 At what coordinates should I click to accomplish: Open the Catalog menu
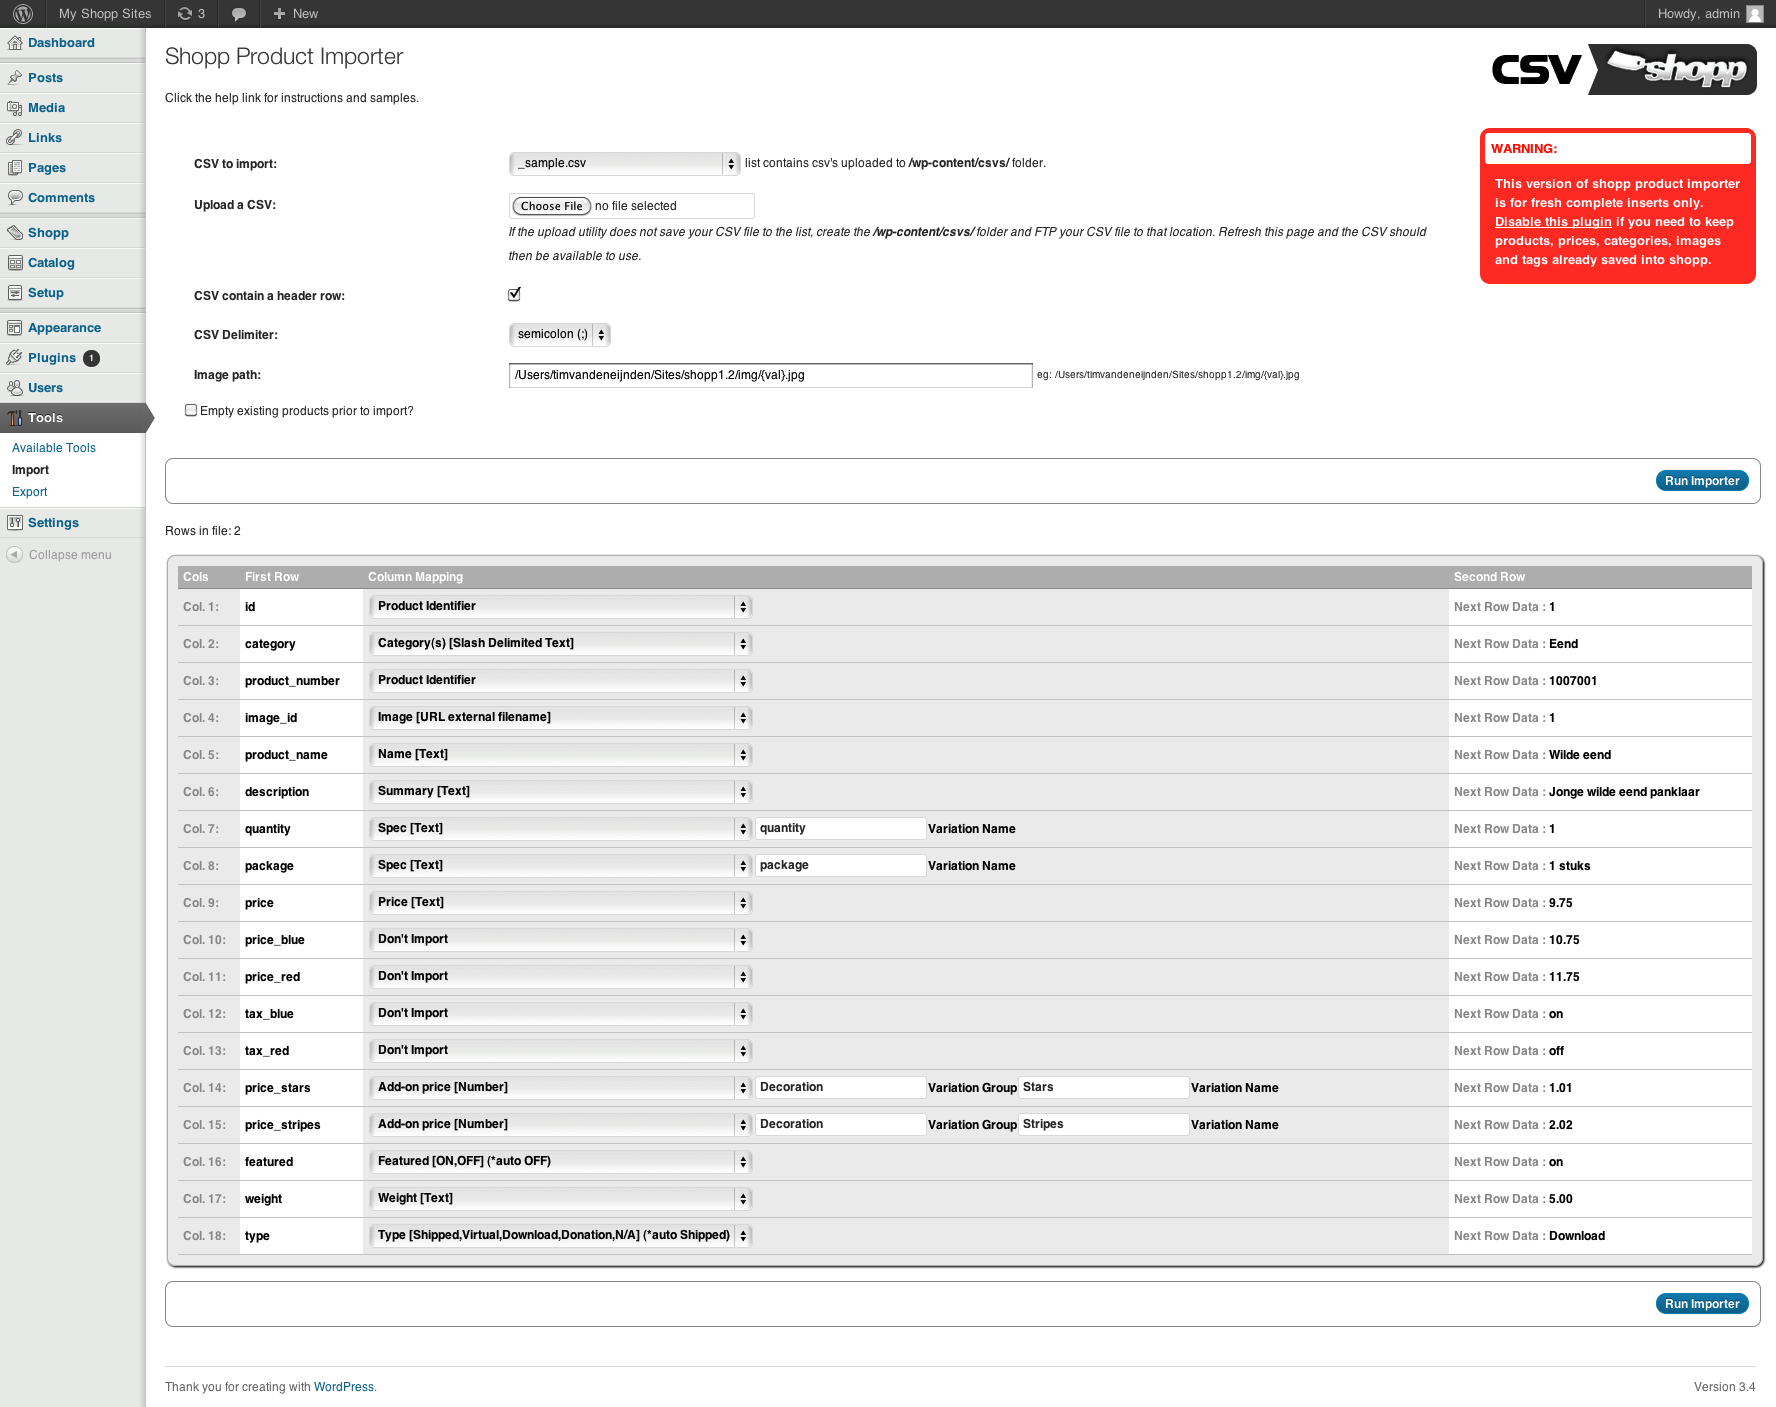[x=51, y=263]
